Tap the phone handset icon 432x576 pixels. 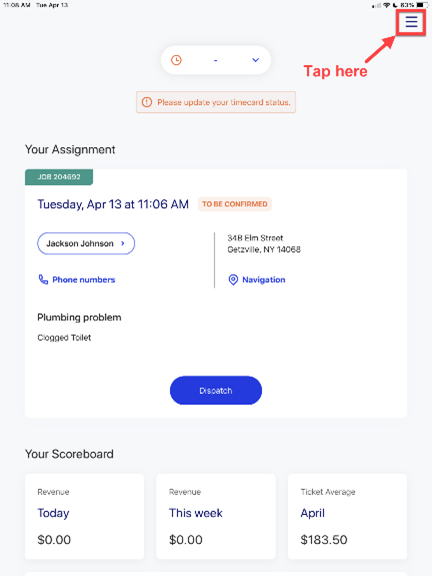(x=43, y=280)
